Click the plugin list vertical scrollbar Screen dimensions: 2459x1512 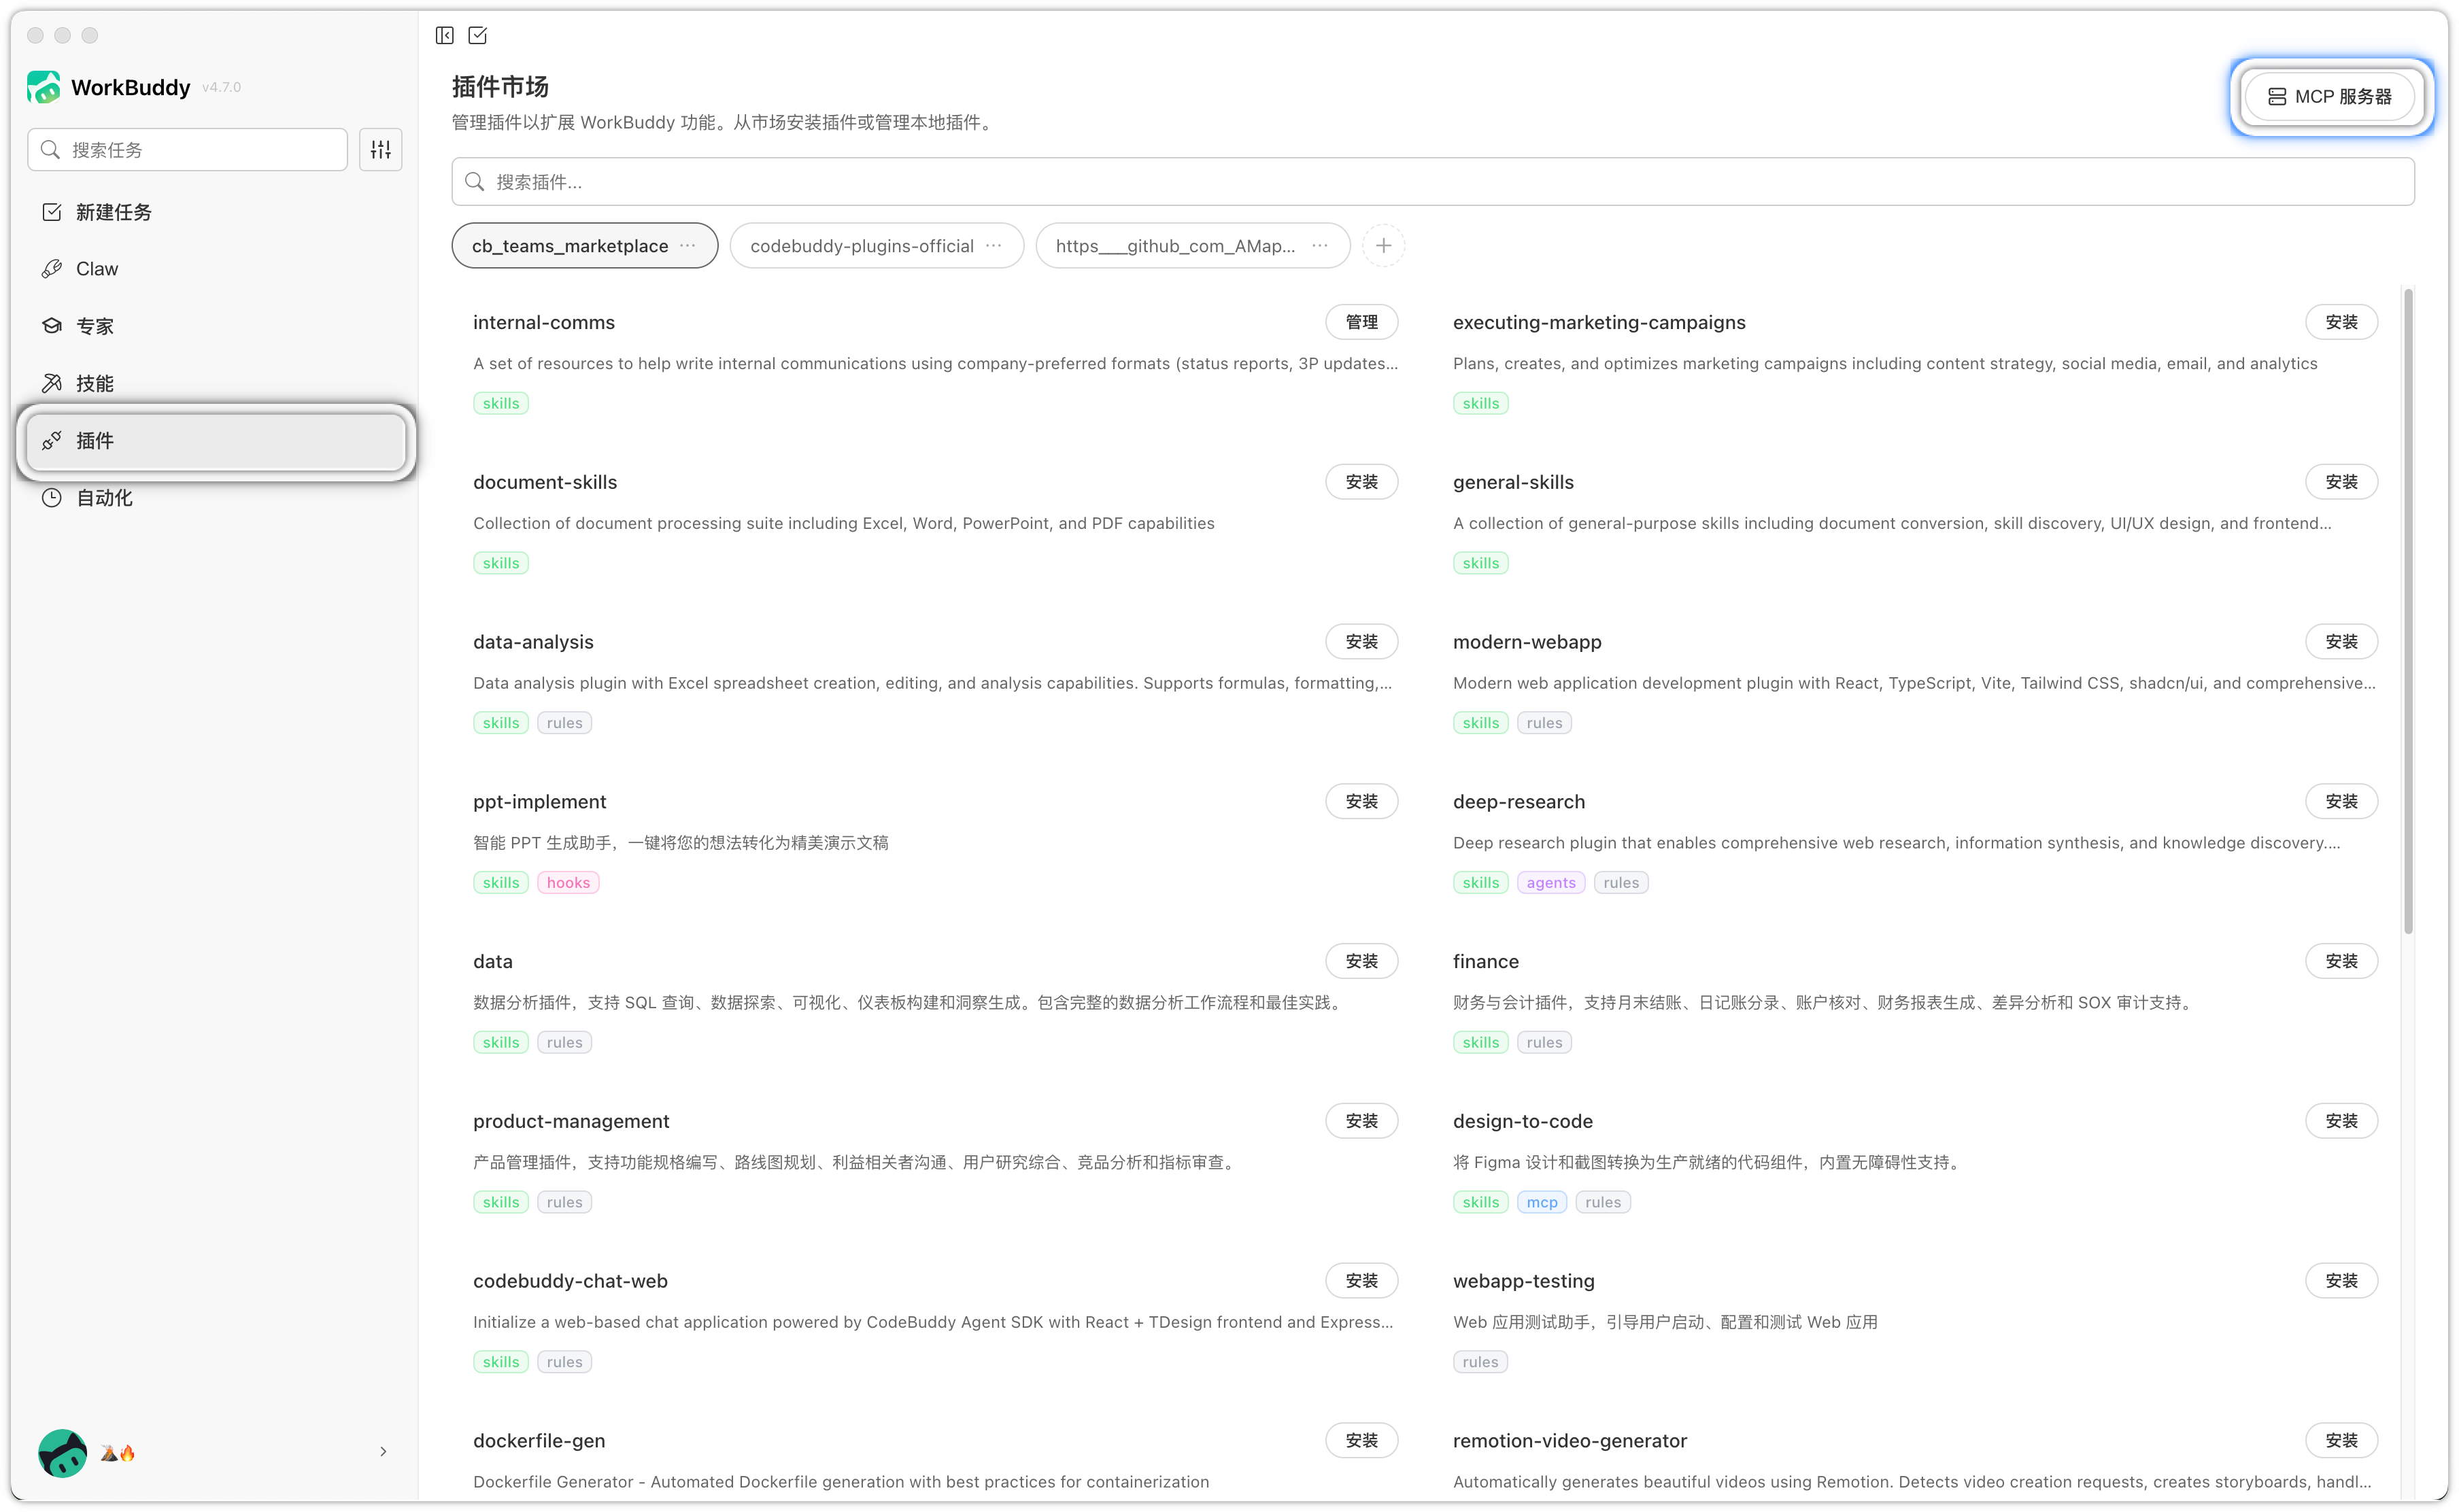pyautogui.click(x=2408, y=610)
